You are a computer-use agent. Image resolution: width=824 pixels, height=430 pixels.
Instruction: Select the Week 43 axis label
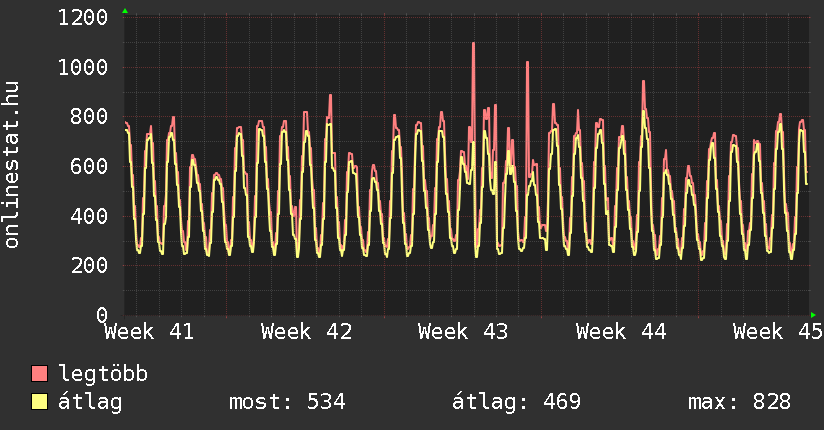tap(464, 332)
